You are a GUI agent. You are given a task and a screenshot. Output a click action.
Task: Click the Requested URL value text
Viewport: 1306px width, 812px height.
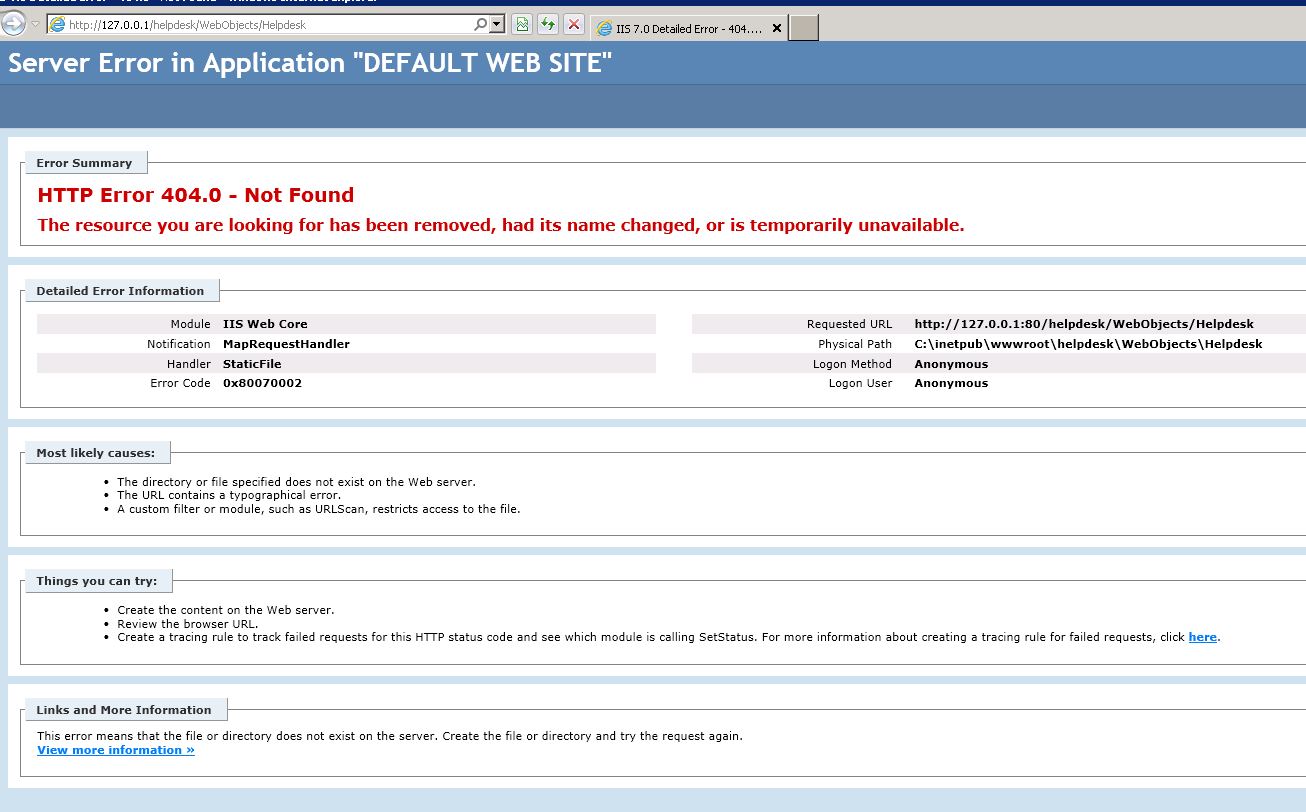1084,324
